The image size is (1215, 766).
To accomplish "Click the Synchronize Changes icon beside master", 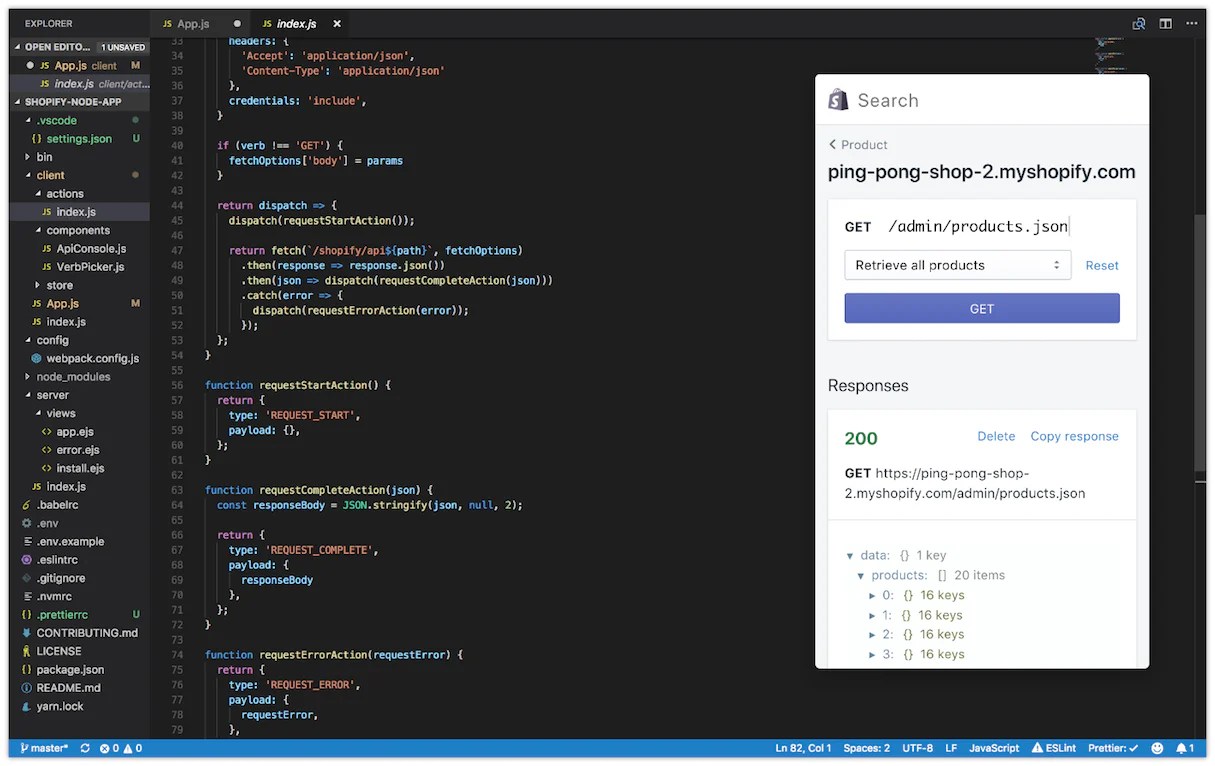I will (85, 747).
